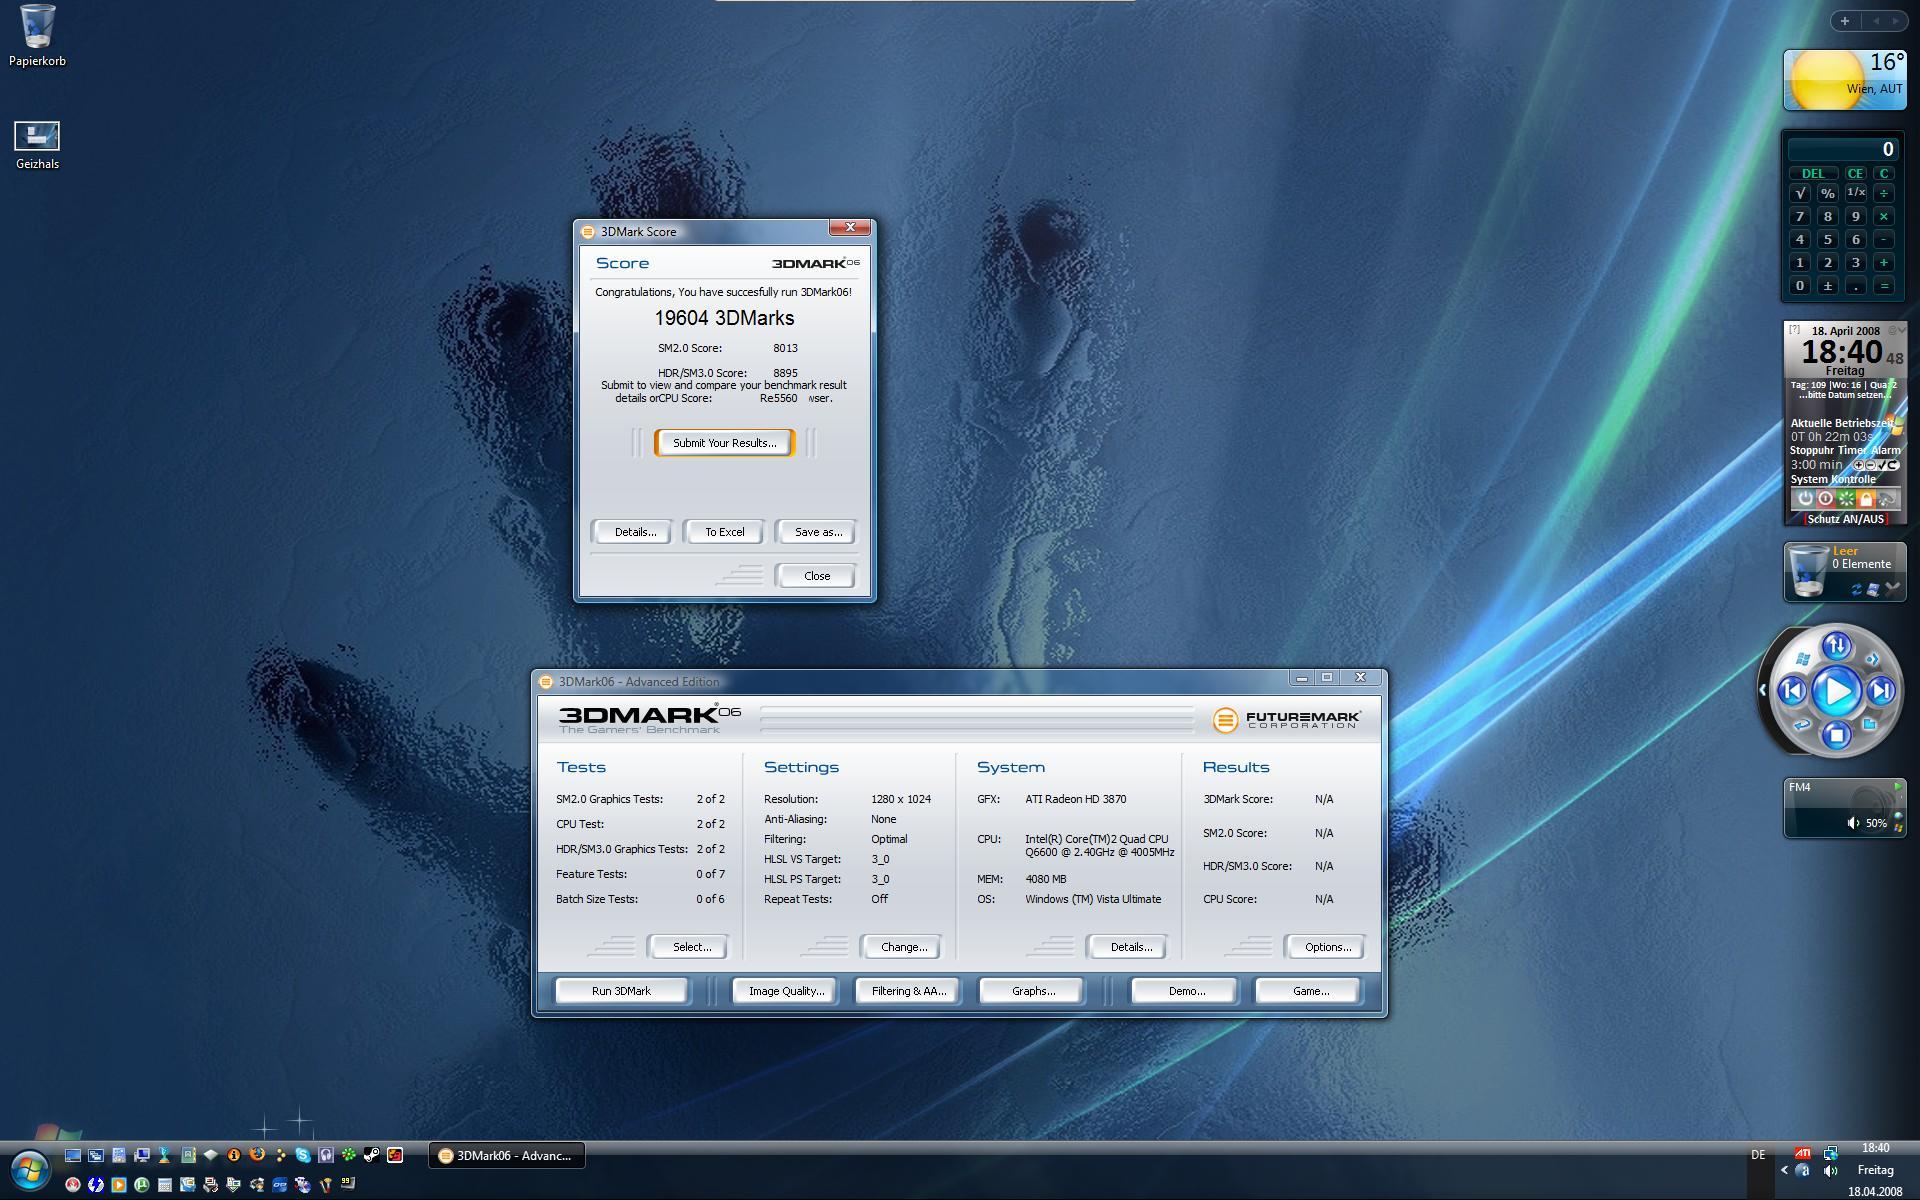This screenshot has width=1920, height=1200.
Task: Click timer plus button in clock gadget
Action: [x=1859, y=465]
